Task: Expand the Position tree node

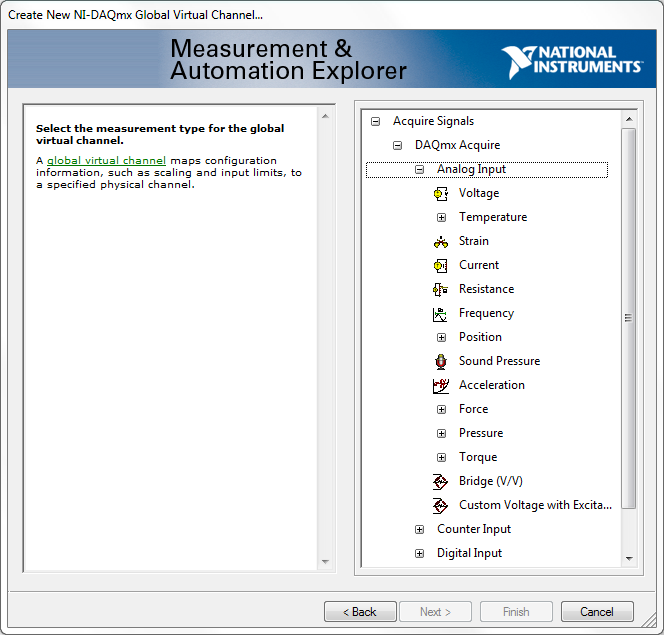Action: pyautogui.click(x=441, y=337)
